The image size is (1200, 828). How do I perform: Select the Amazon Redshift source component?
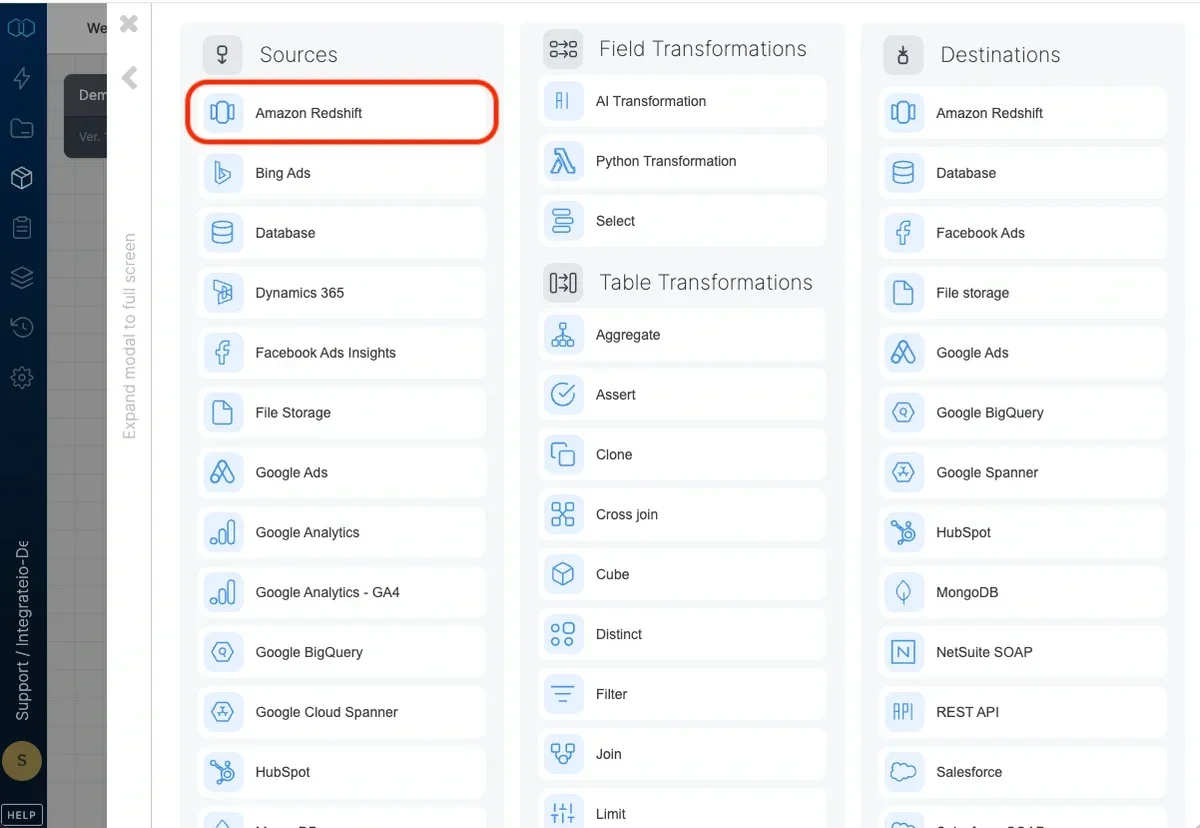(x=340, y=112)
